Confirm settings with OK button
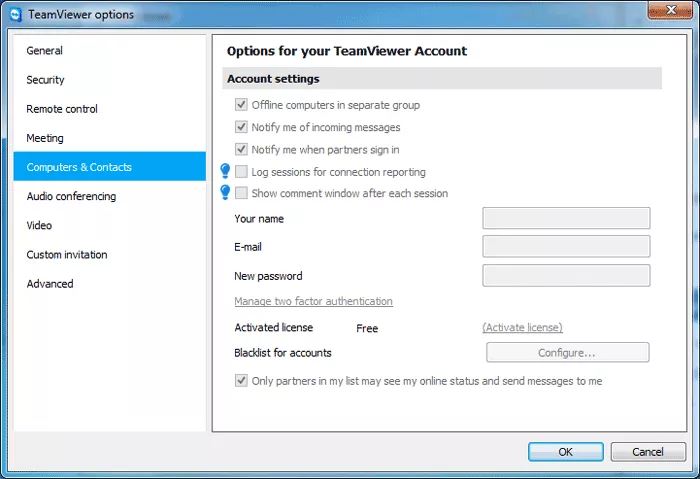 (566, 452)
